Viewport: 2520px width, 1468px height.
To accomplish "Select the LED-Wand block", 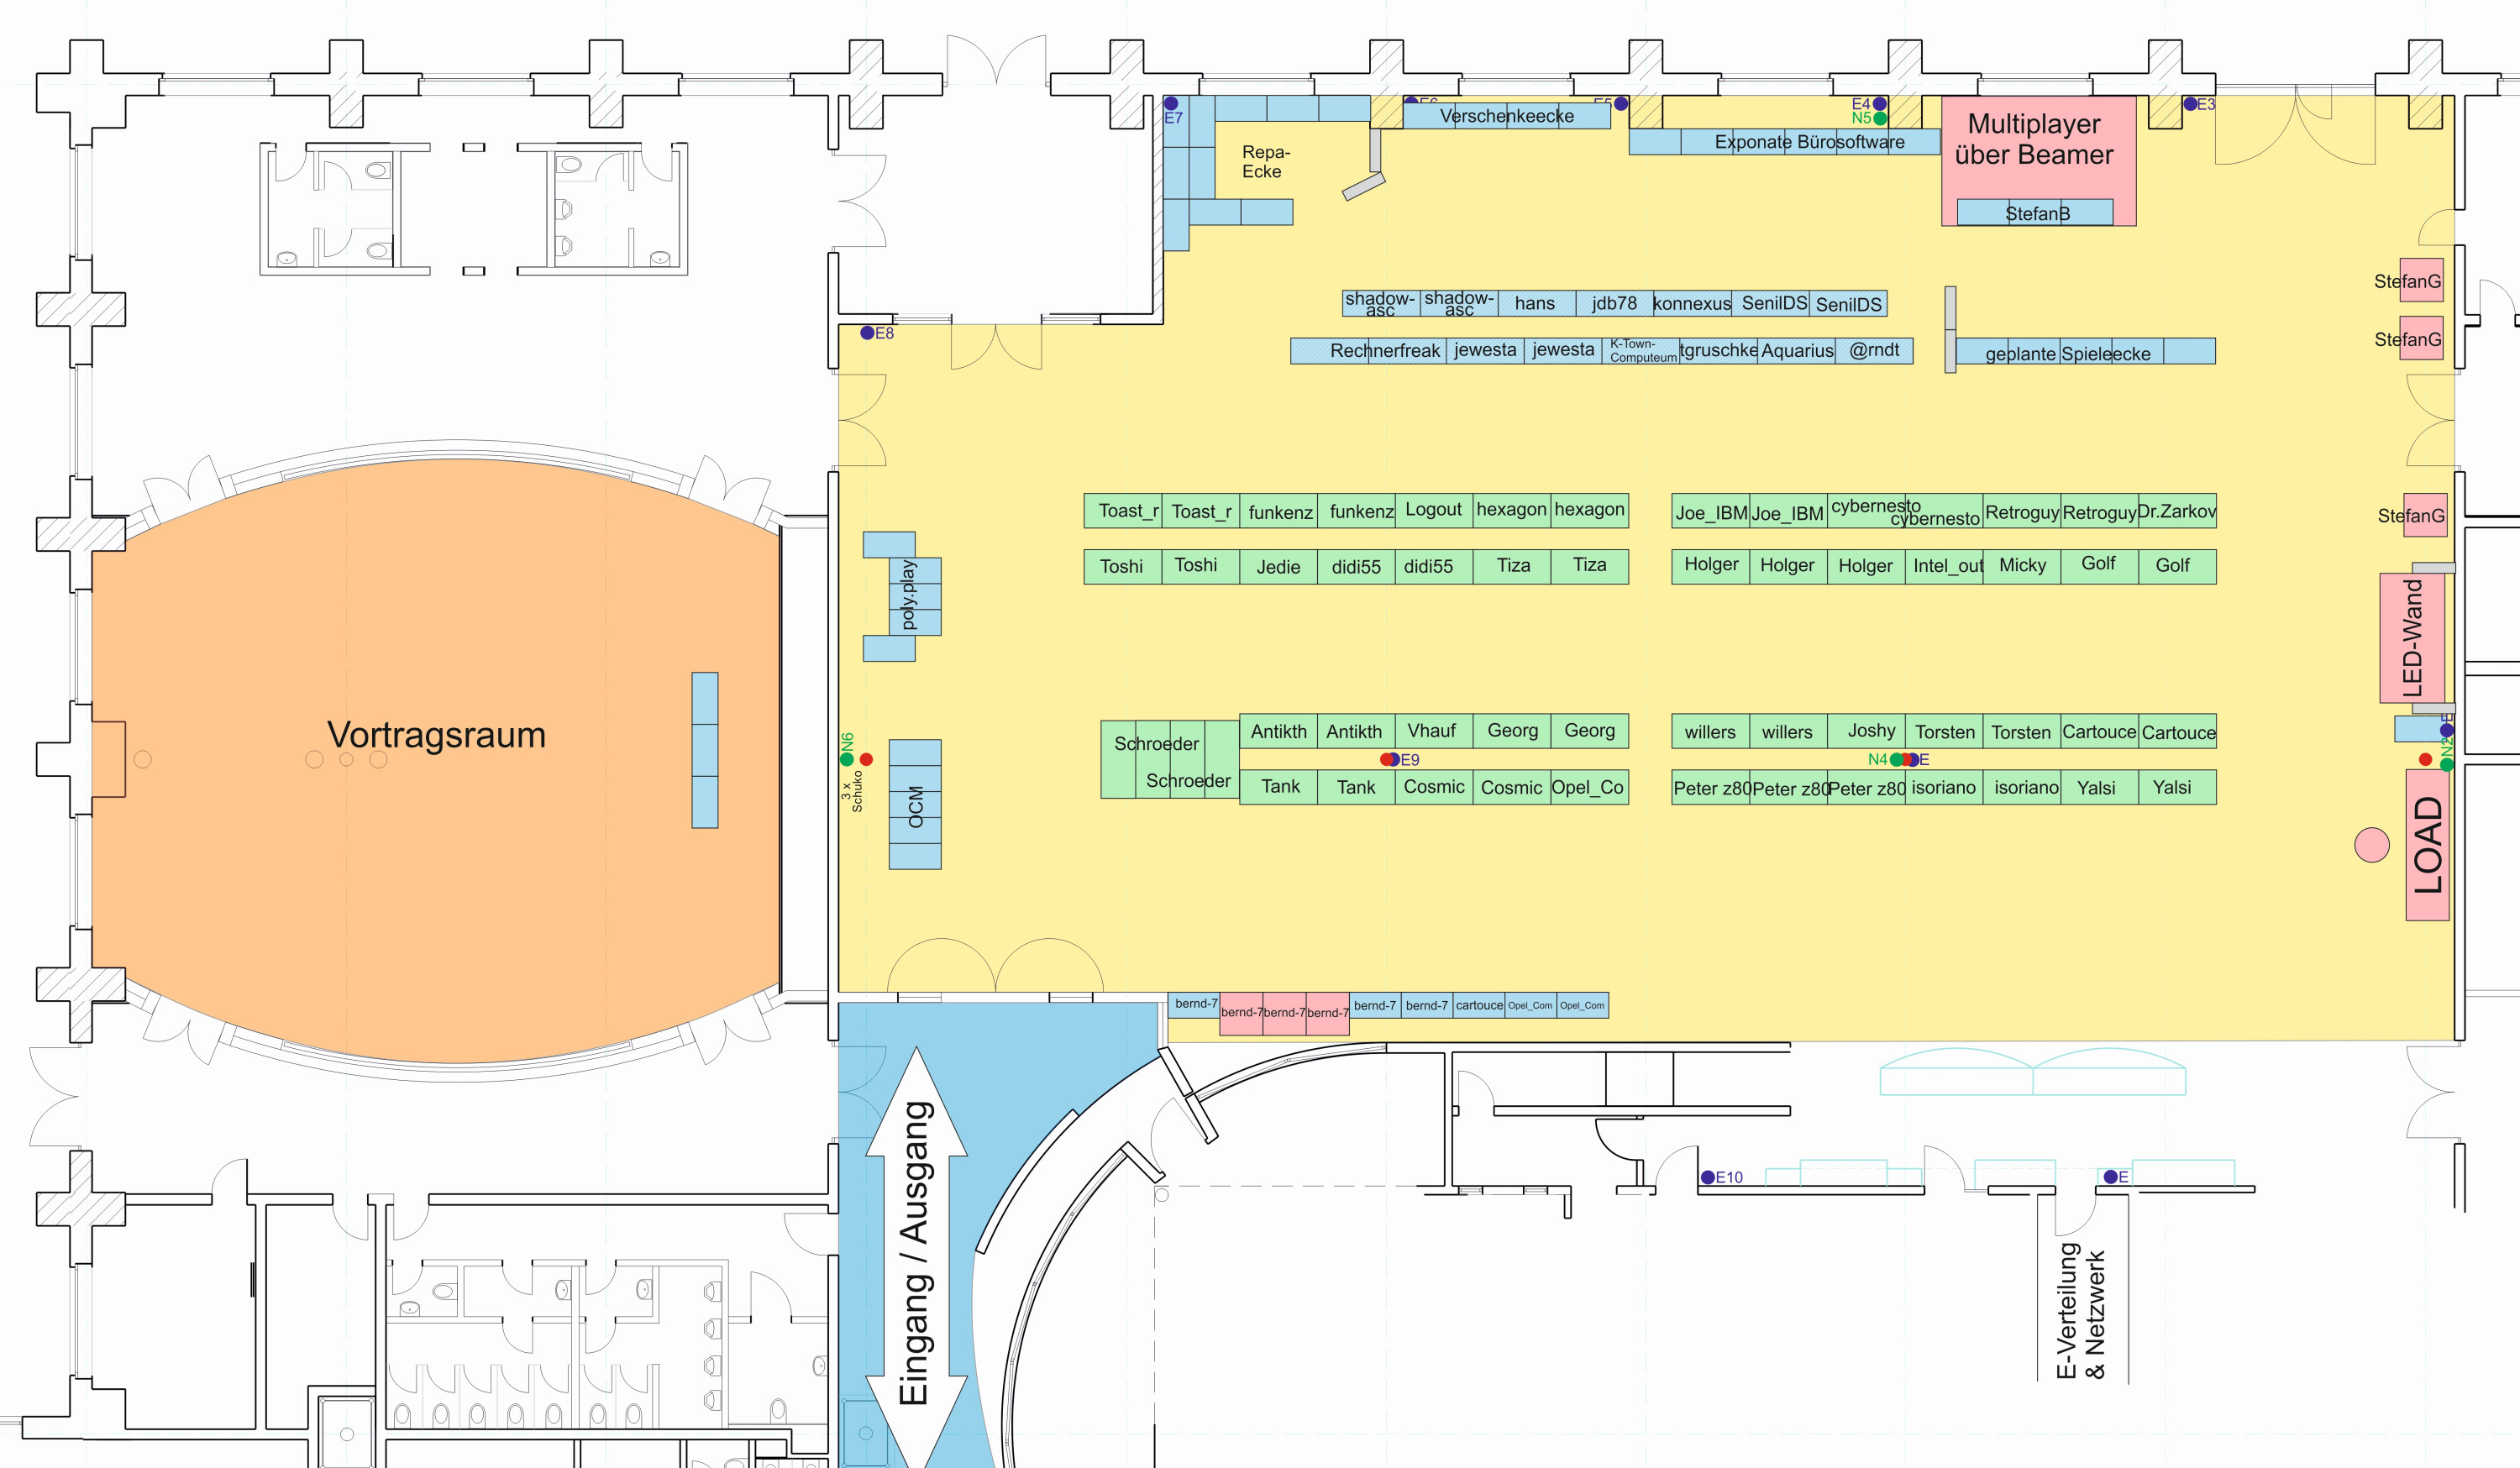I will 2412,638.
